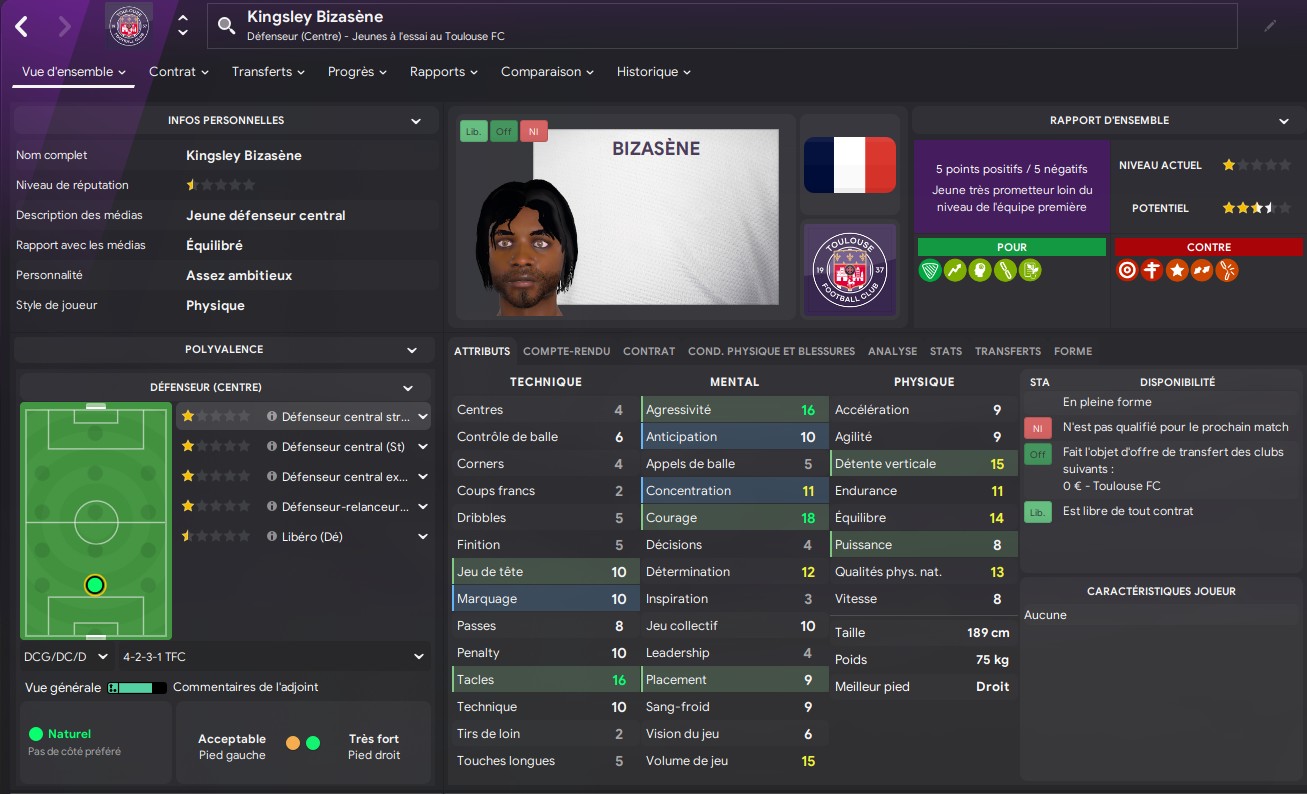Open the Transferts menu
This screenshot has width=1307, height=794.
click(x=268, y=72)
